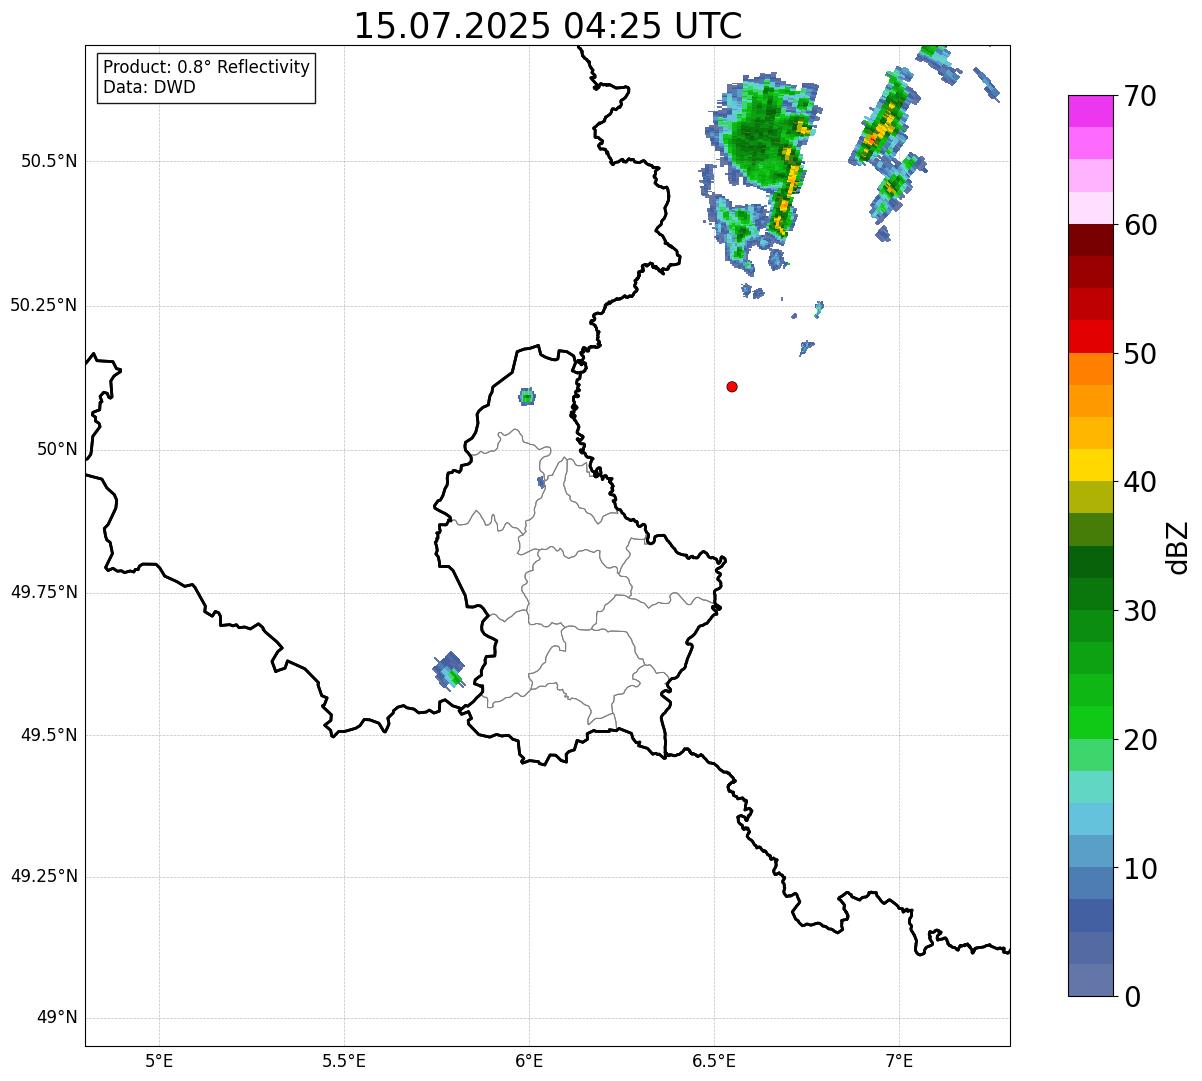Click the "Data: DWD" label

pos(149,87)
